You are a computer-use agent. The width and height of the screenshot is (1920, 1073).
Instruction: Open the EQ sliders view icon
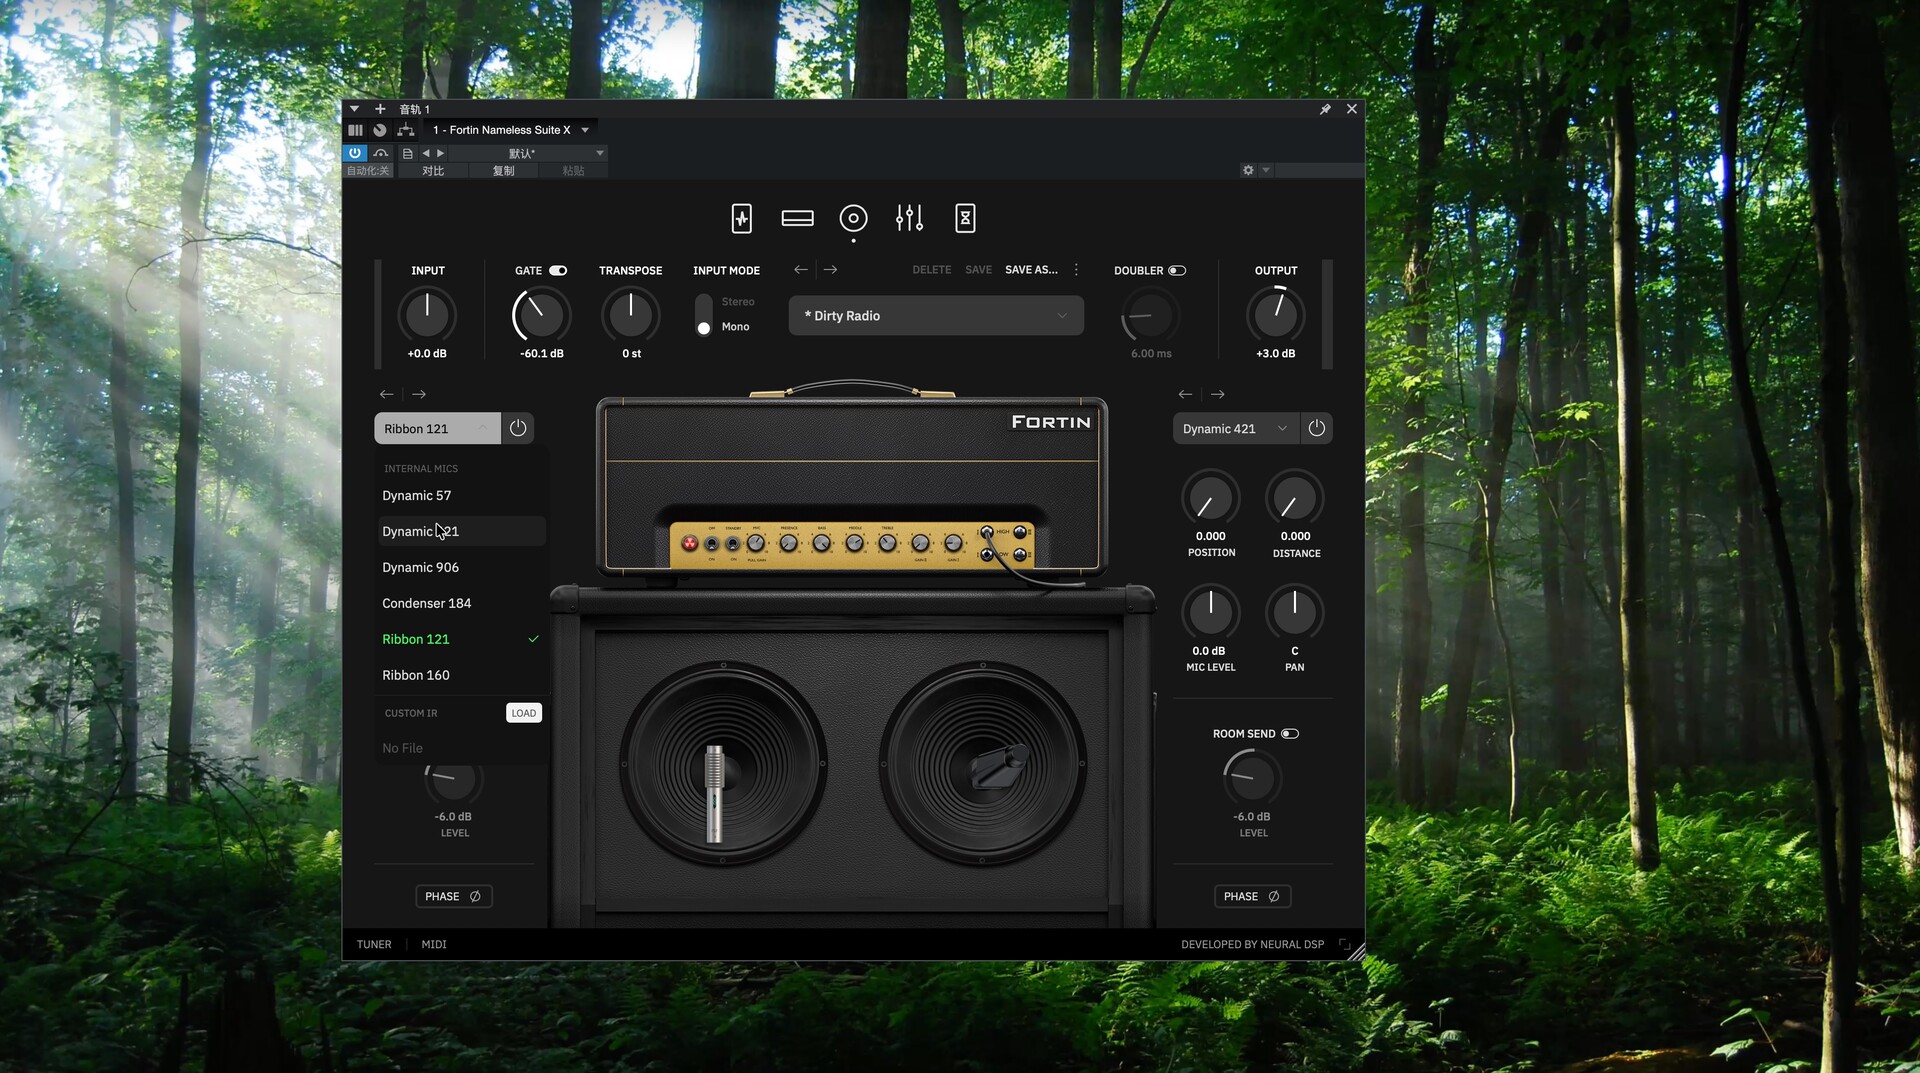pos(909,218)
